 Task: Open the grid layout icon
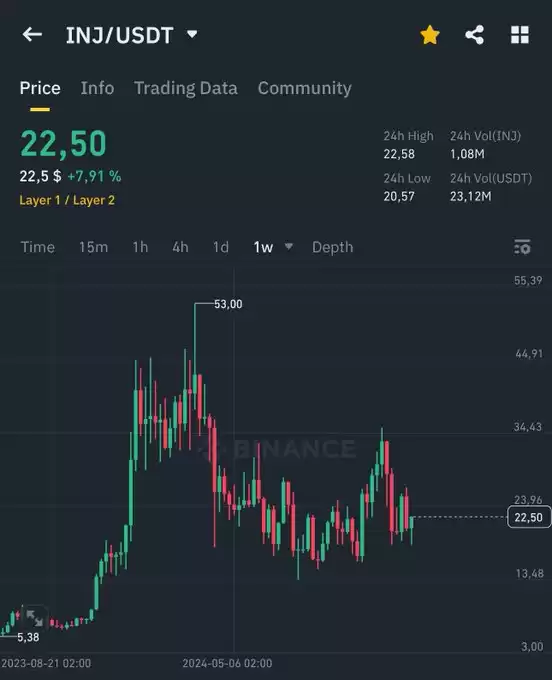pyautogui.click(x=519, y=35)
